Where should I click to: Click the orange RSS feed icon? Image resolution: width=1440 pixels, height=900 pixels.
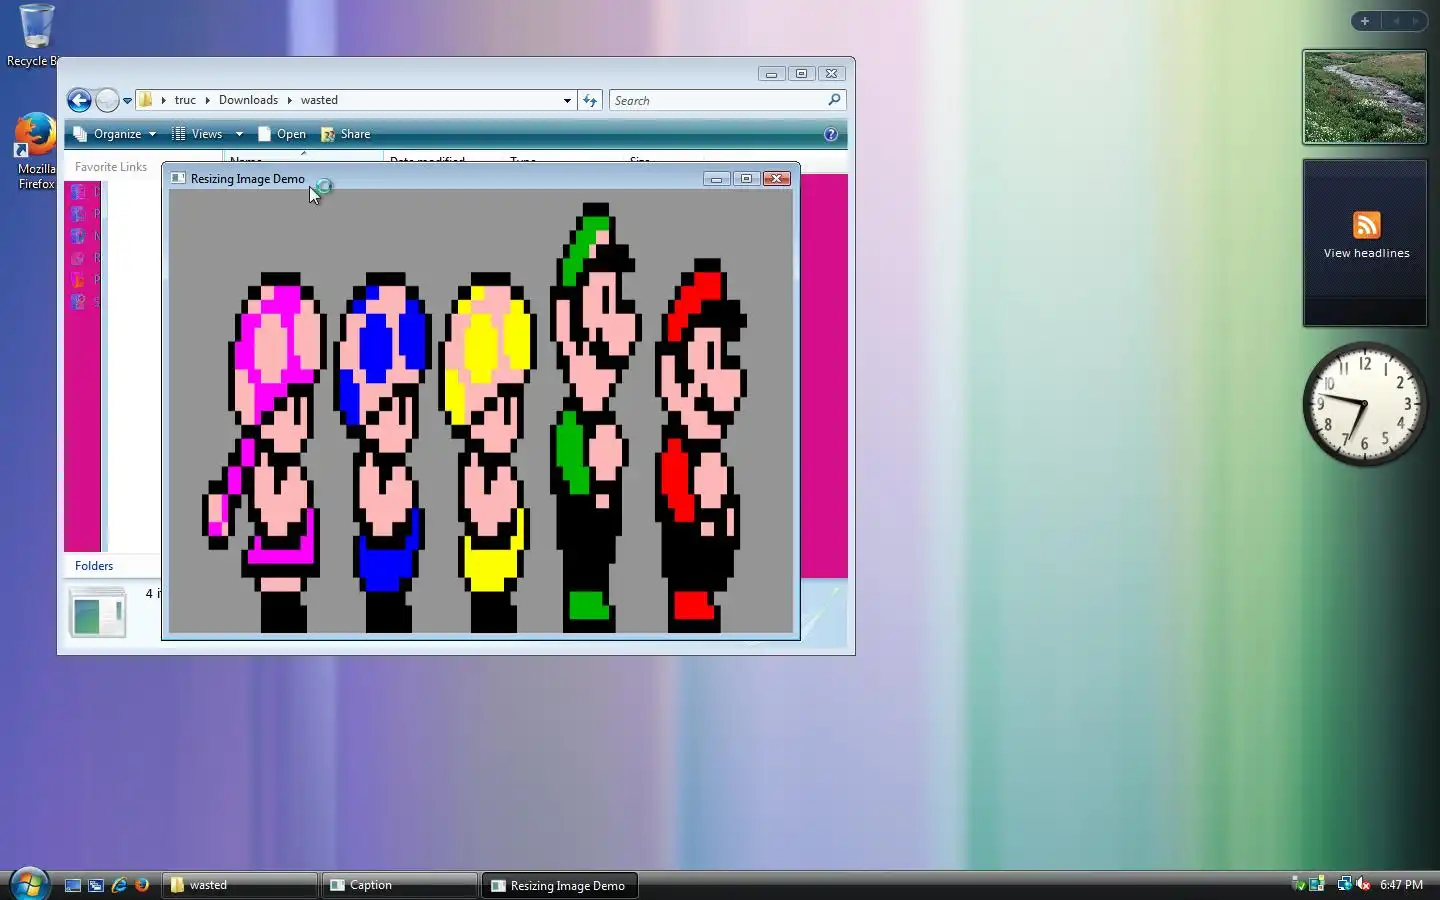tap(1366, 224)
